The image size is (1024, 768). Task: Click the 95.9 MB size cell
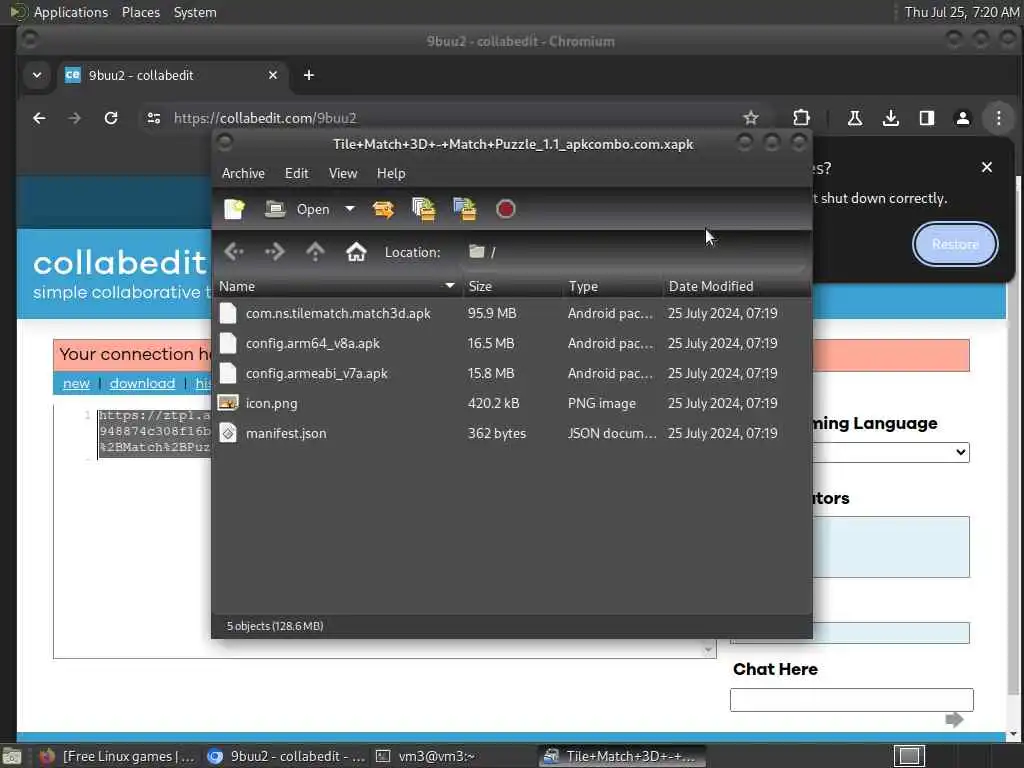pos(492,313)
